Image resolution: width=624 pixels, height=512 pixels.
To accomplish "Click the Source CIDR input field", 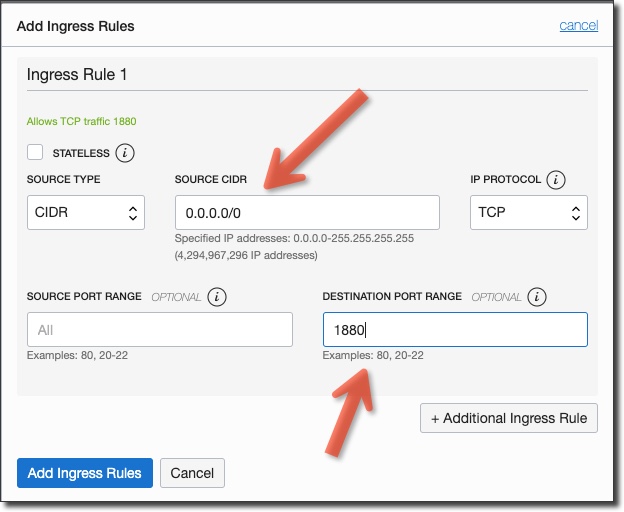I will coord(307,212).
